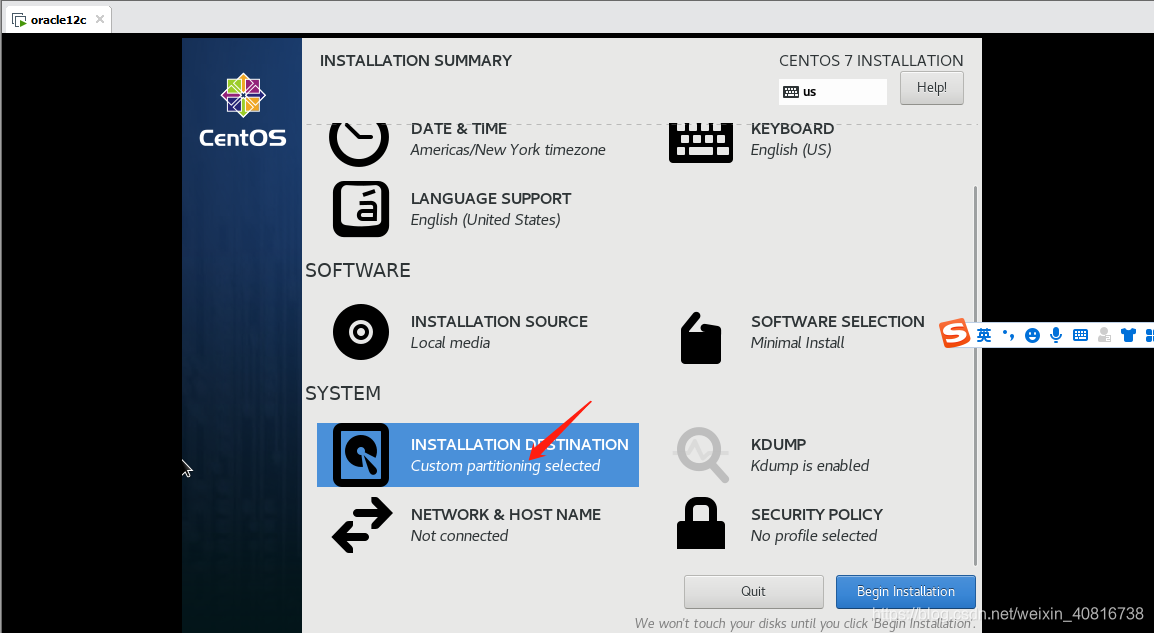Click the oracle12c VM tab icon
Screen dimensions: 1154x633
19,20
